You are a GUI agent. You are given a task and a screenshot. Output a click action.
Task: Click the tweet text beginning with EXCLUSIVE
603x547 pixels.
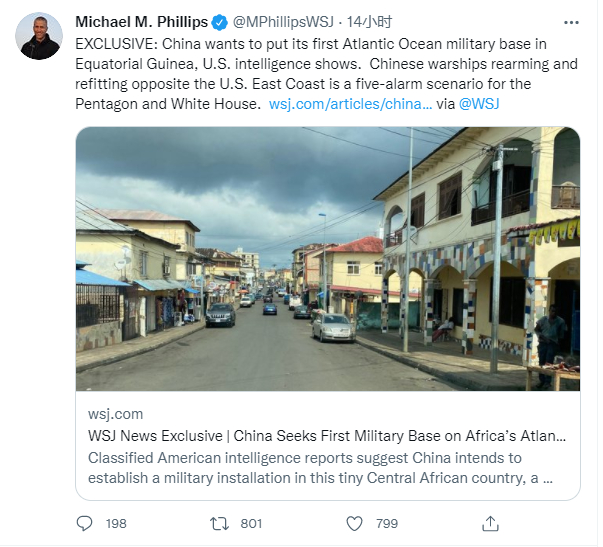300,65
